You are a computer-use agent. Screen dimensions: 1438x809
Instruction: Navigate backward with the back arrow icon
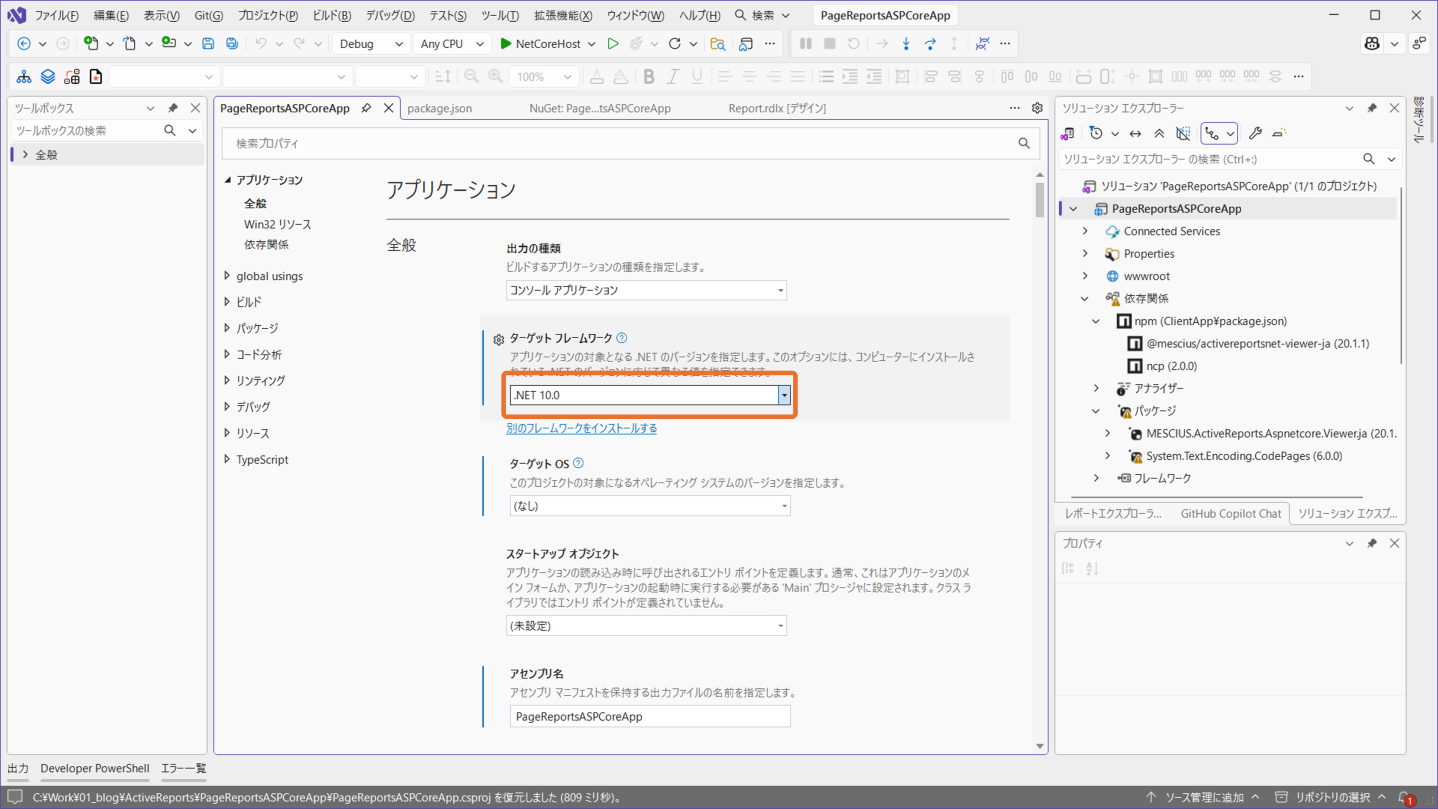(24, 44)
